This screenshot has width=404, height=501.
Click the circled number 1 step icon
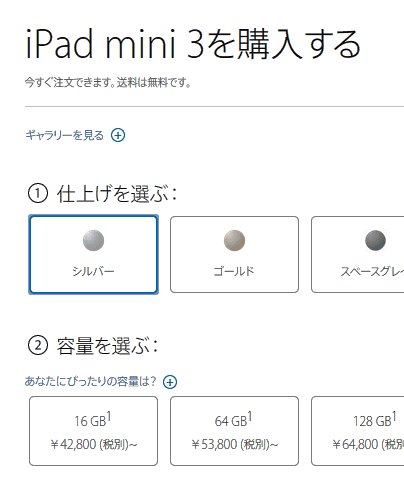[x=38, y=194]
